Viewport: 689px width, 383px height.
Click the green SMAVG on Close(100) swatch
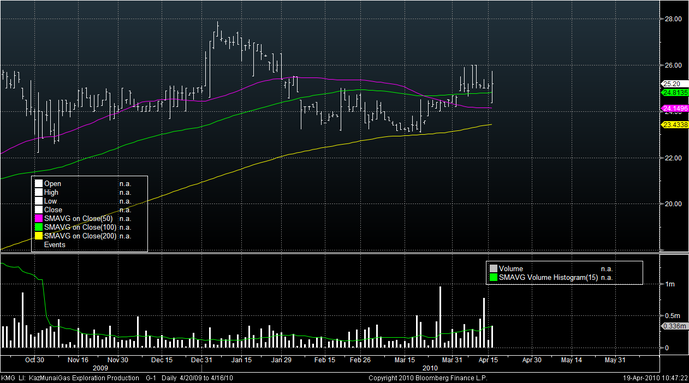pos(39,227)
